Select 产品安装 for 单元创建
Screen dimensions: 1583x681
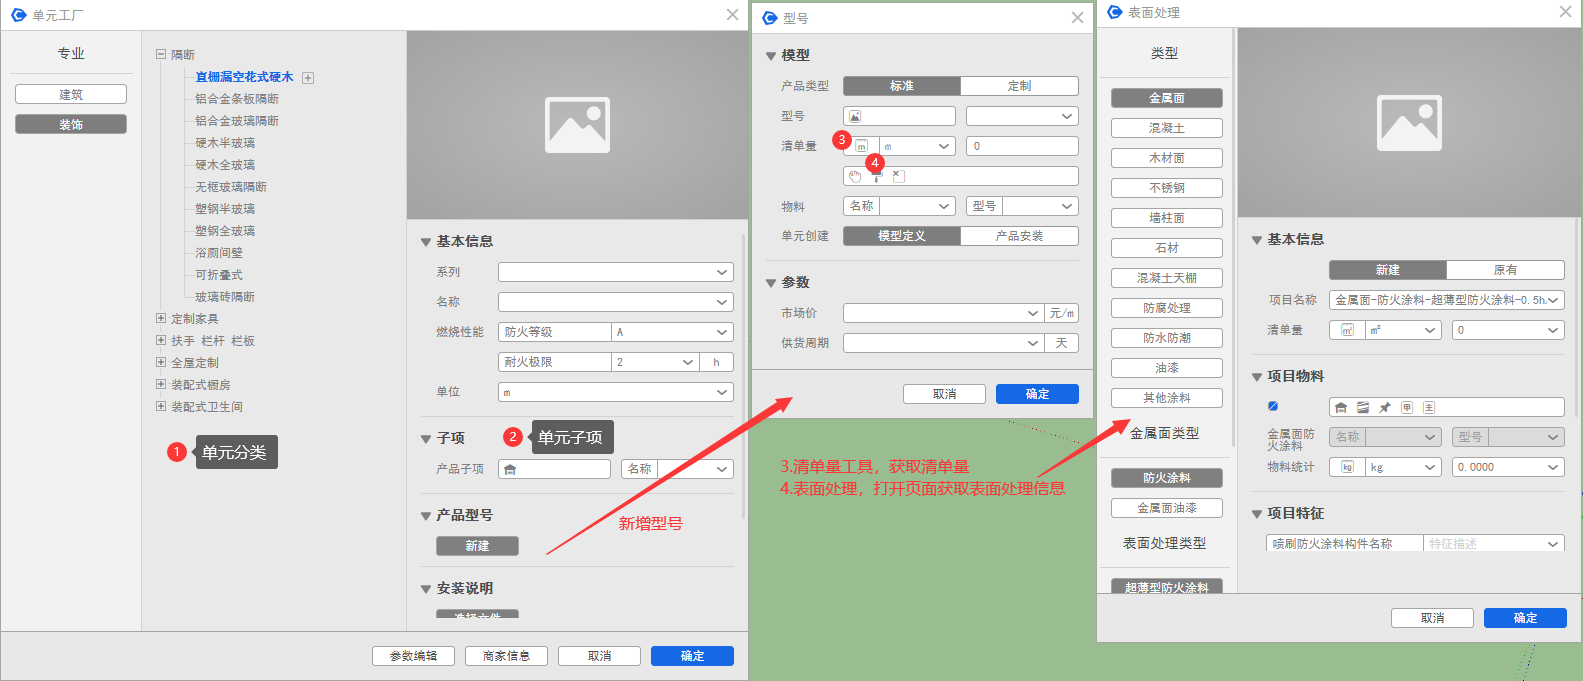coord(1019,236)
